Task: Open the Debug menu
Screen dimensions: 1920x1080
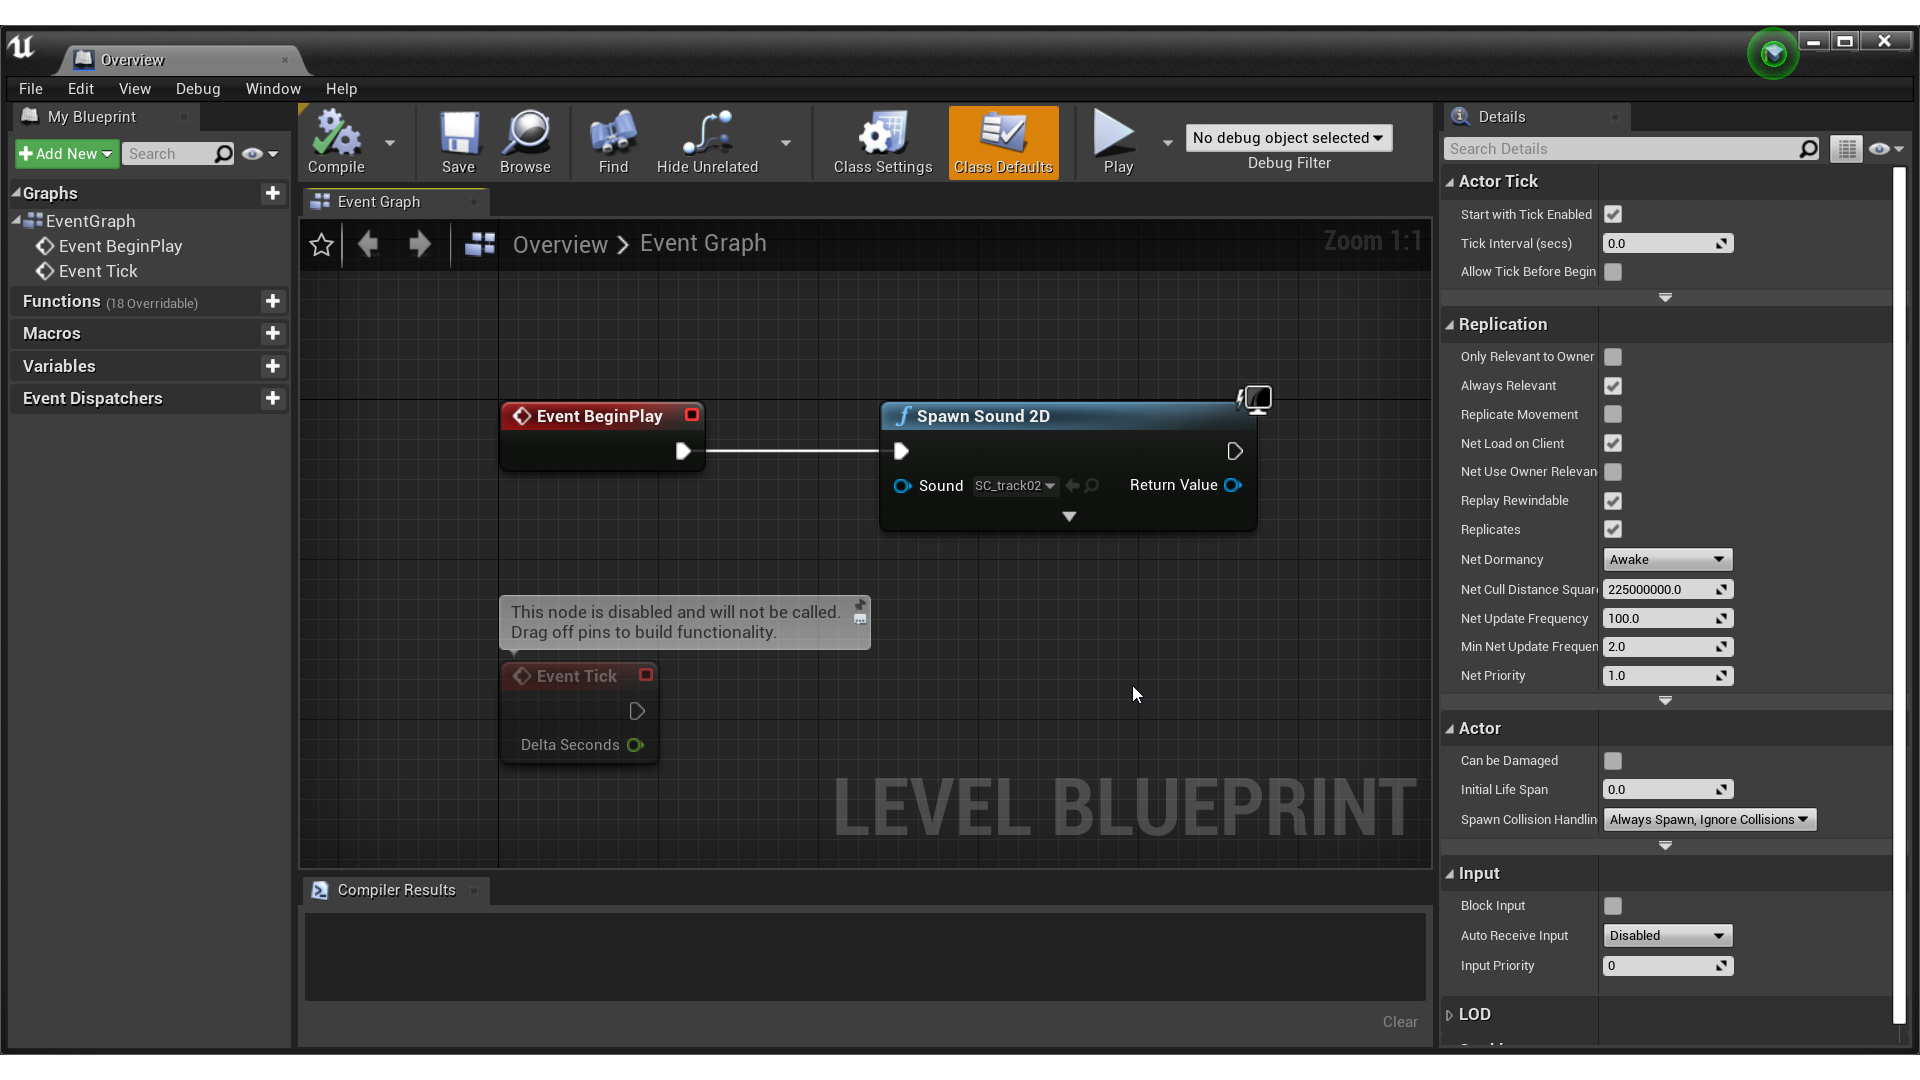Action: (x=198, y=89)
